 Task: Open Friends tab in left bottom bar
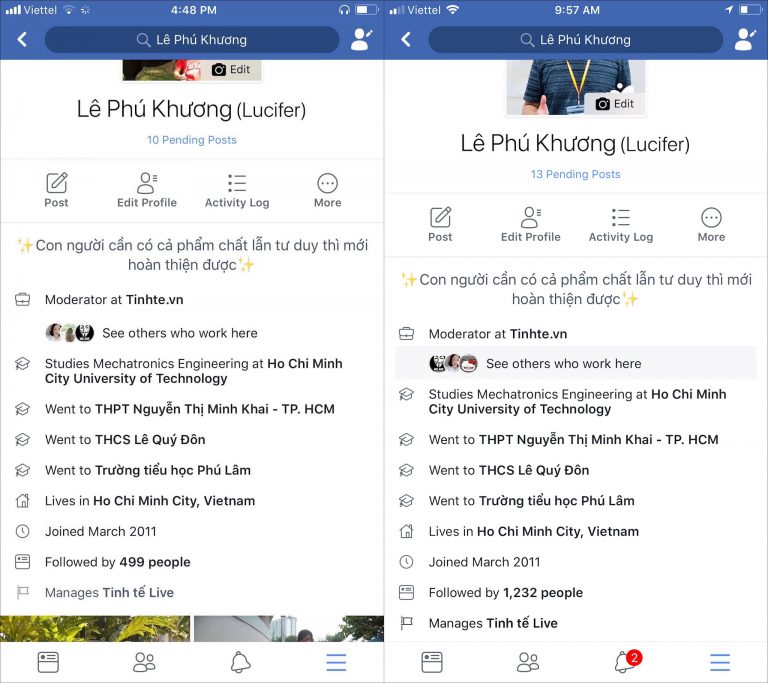pyautogui.click(x=144, y=662)
